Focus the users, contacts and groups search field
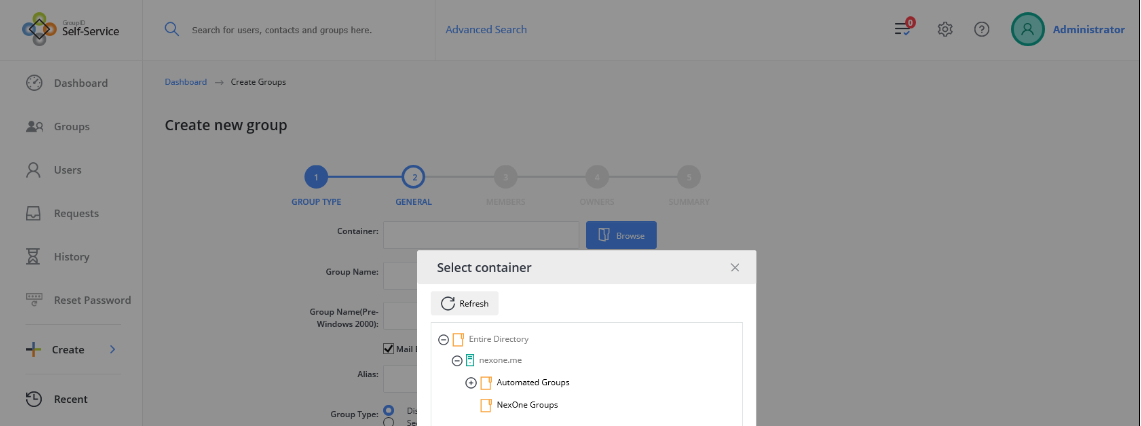This screenshot has height=426, width=1141. point(282,31)
